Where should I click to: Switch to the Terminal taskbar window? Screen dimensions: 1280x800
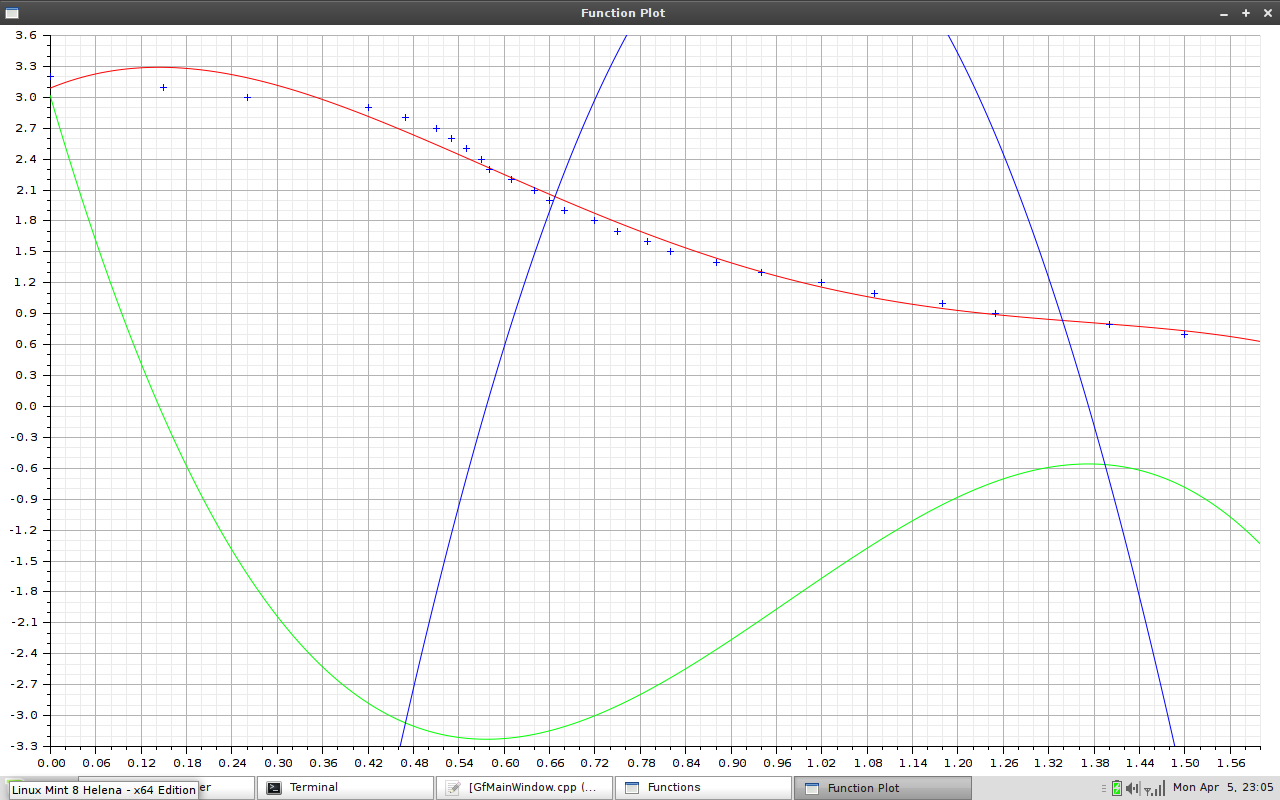(x=345, y=788)
